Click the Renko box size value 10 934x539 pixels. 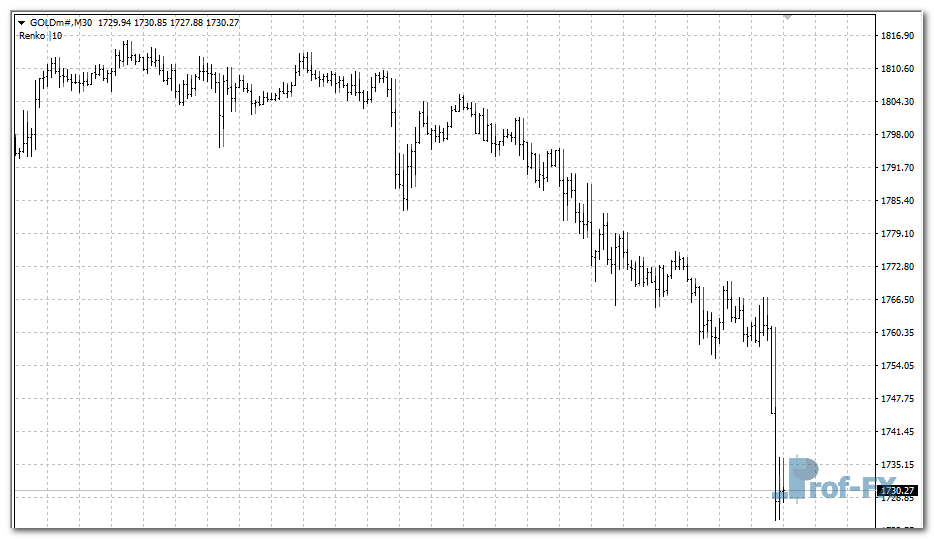click(x=57, y=35)
